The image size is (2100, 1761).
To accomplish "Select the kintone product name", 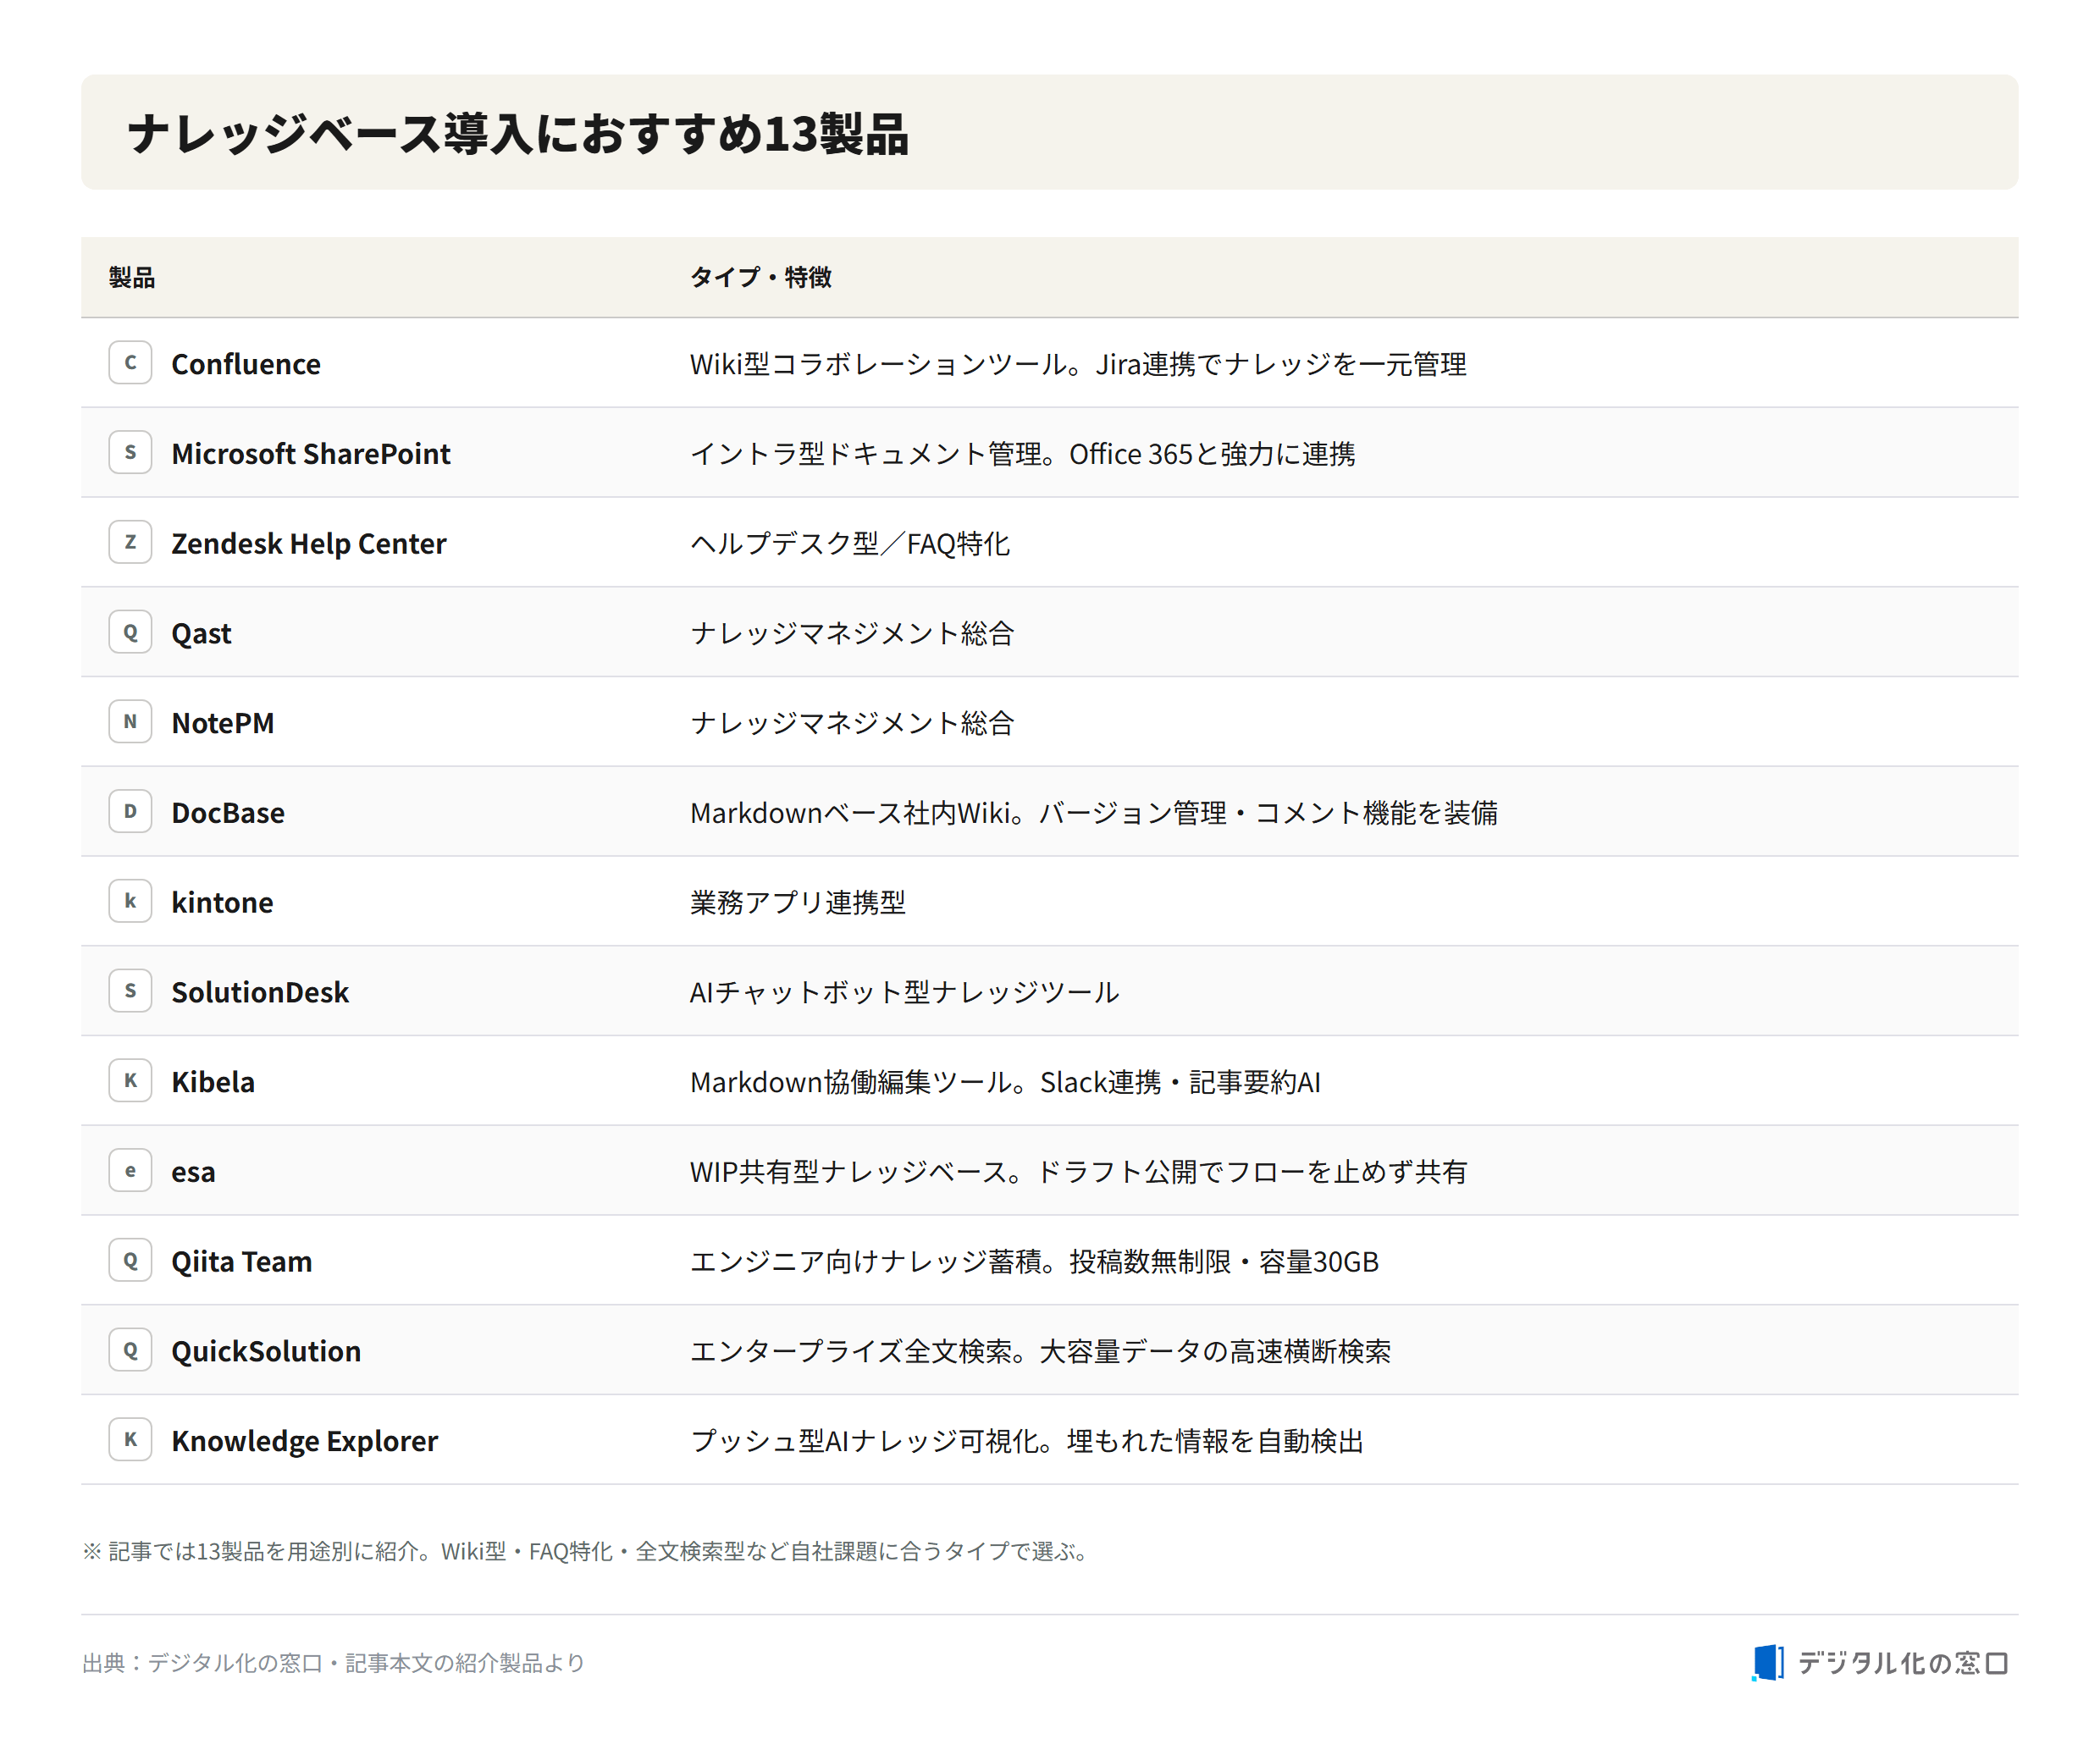I will click(x=222, y=903).
